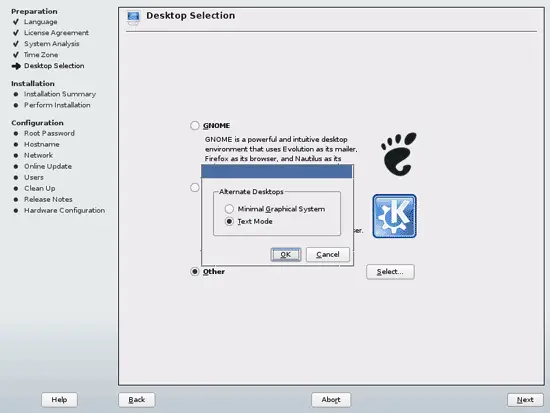Click the arrow icon beside Desktop Selection step
The image size is (550, 413).
point(16,66)
